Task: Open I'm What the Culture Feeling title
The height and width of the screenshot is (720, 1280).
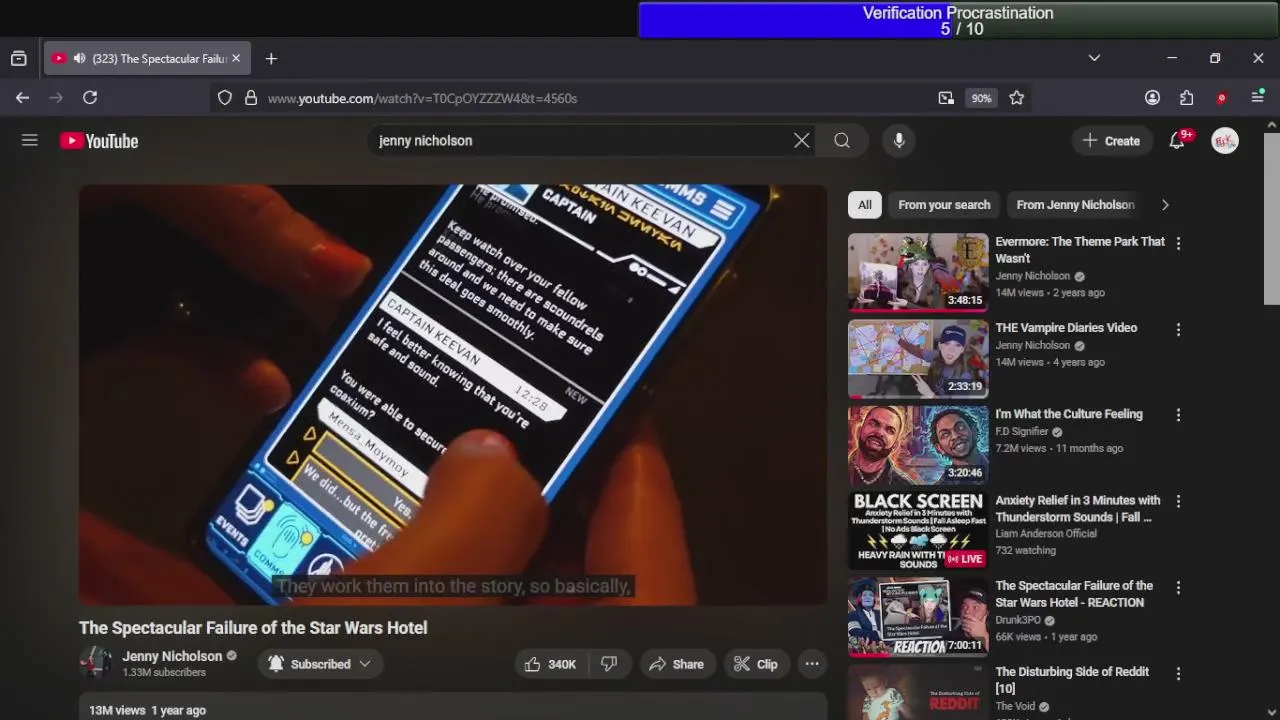Action: tap(1068, 414)
